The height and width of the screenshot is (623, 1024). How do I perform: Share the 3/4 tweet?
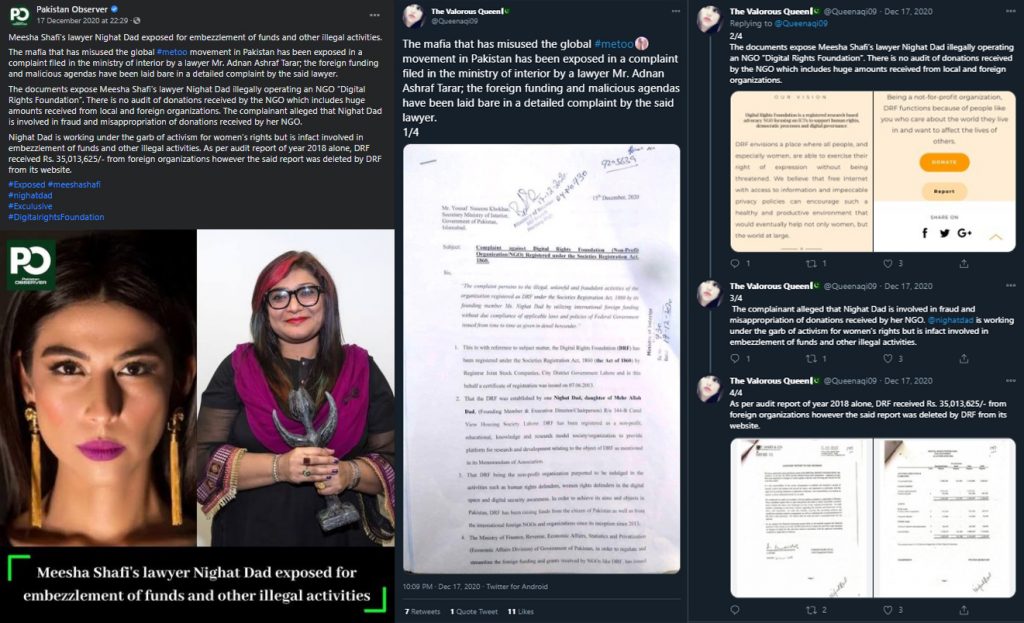click(x=964, y=359)
